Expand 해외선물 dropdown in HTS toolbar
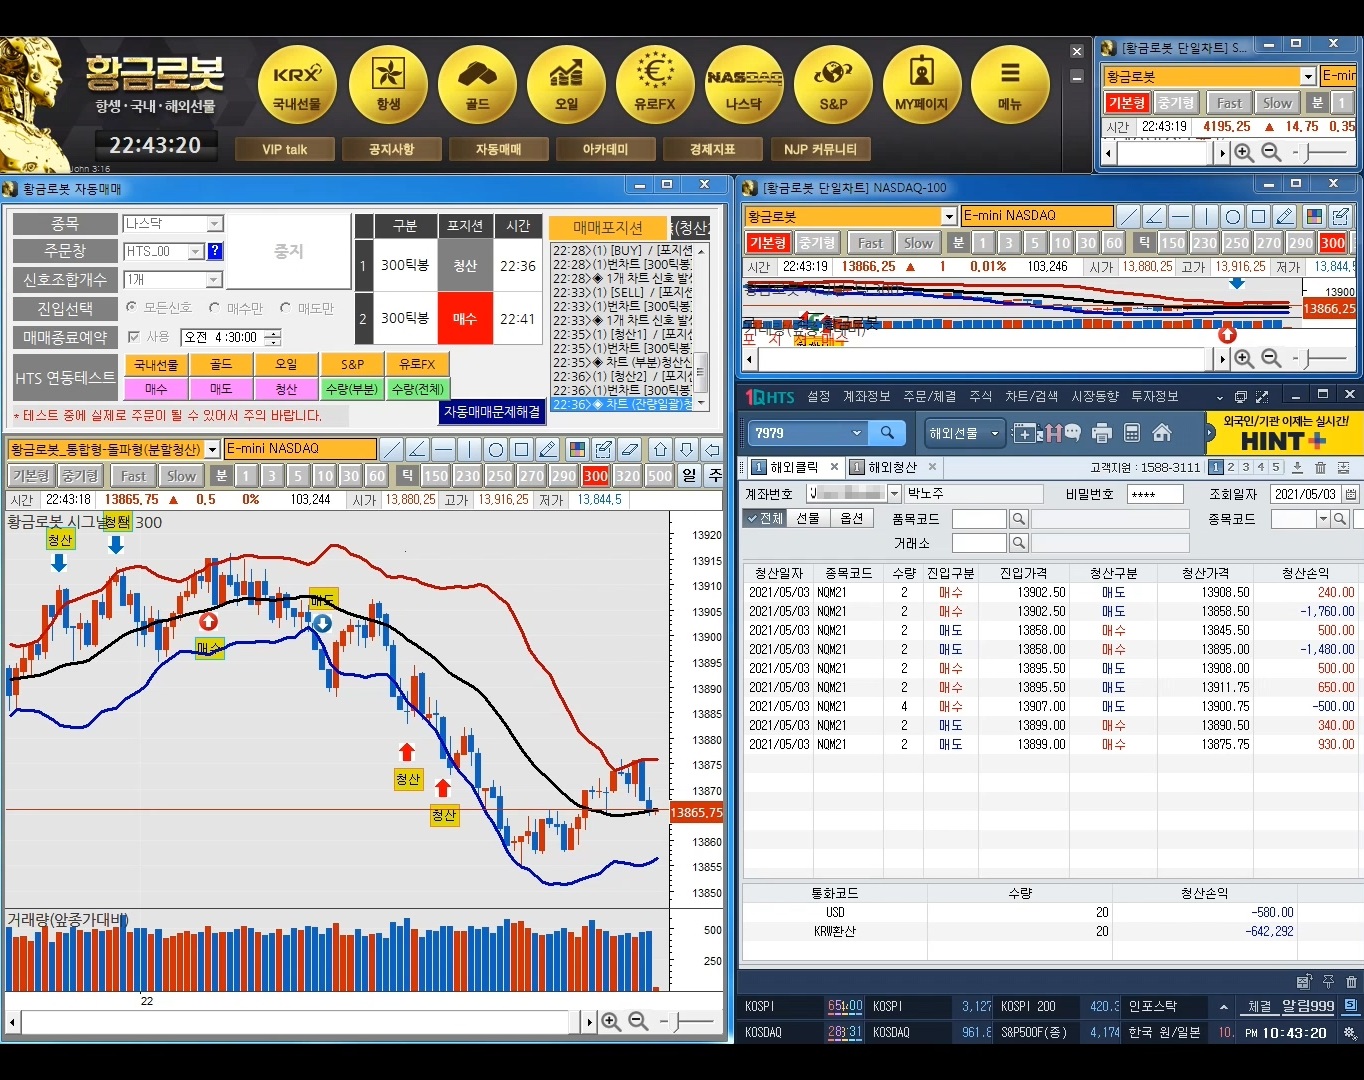Image resolution: width=1364 pixels, height=1080 pixels. [x=995, y=433]
